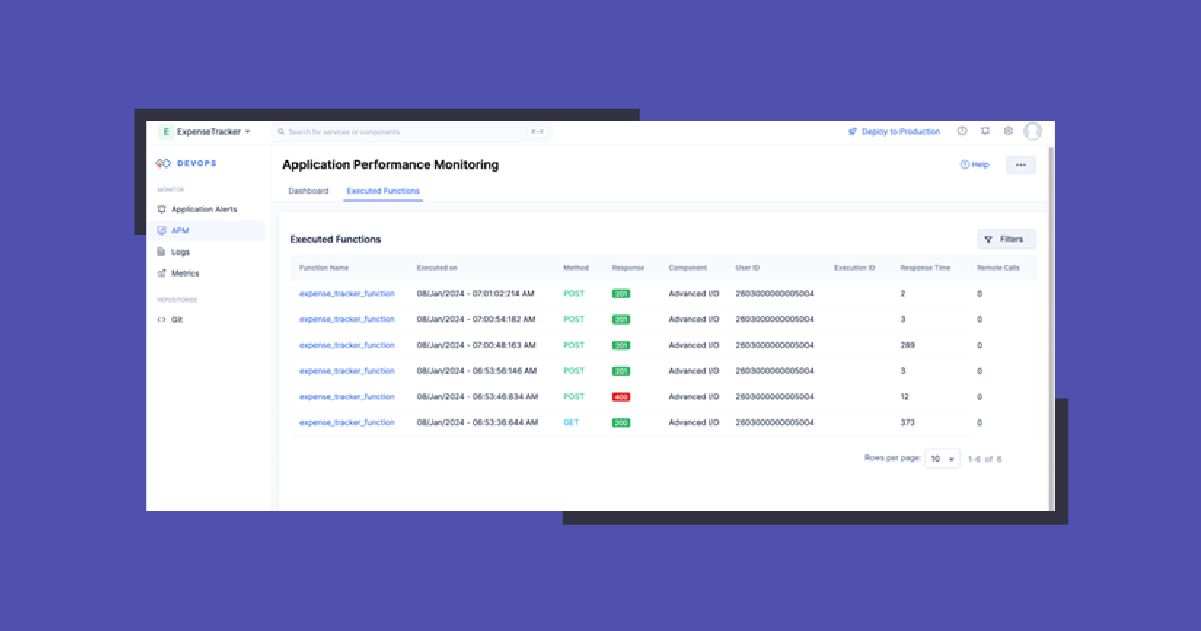Screen dimensions: 1201x631
Task: Open expense_tracker_function executed at 07:00:54:182 AM
Action: coord(347,320)
